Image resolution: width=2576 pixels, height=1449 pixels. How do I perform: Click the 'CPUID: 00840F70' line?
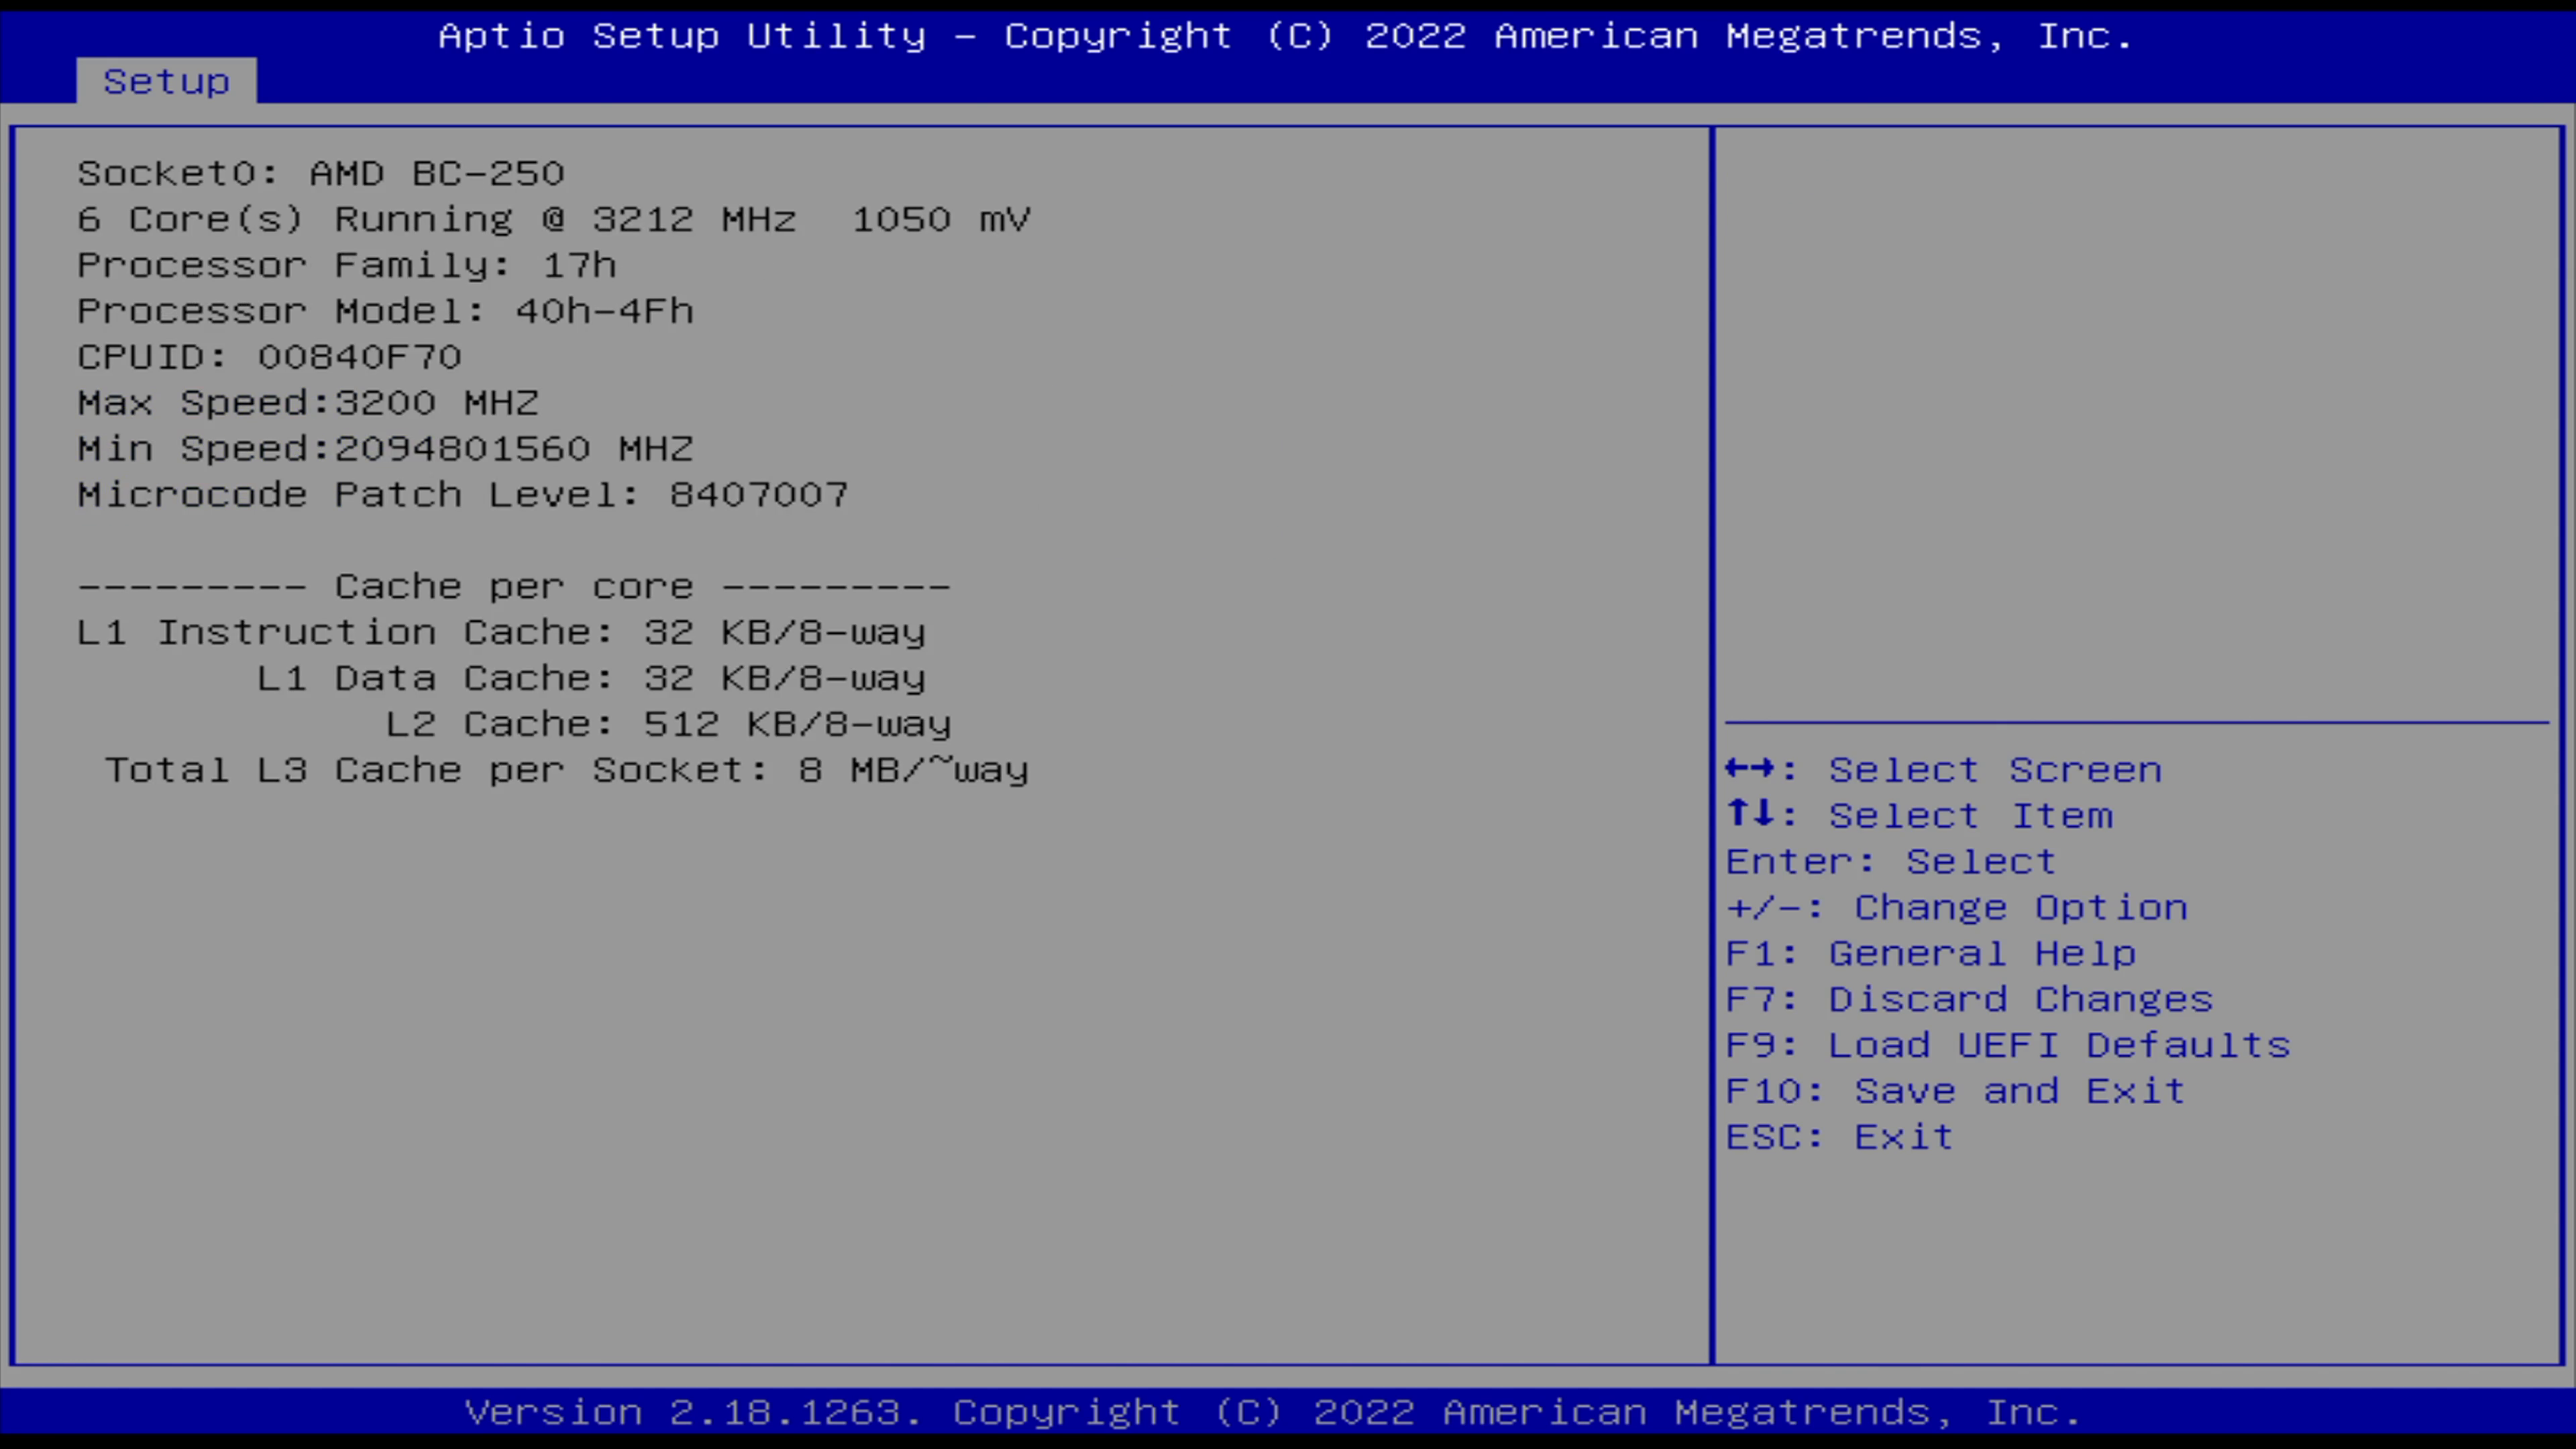tap(269, 358)
